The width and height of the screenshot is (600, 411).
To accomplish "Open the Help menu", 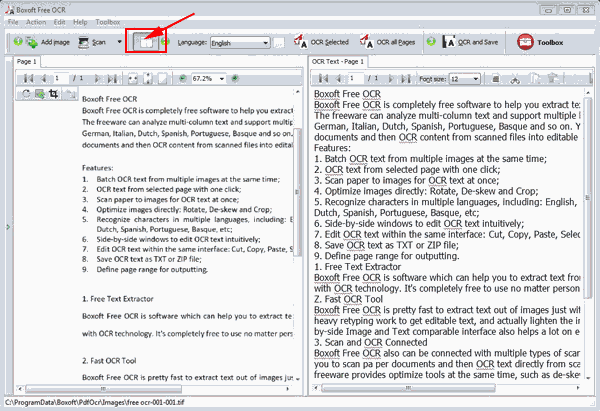I will (80, 22).
